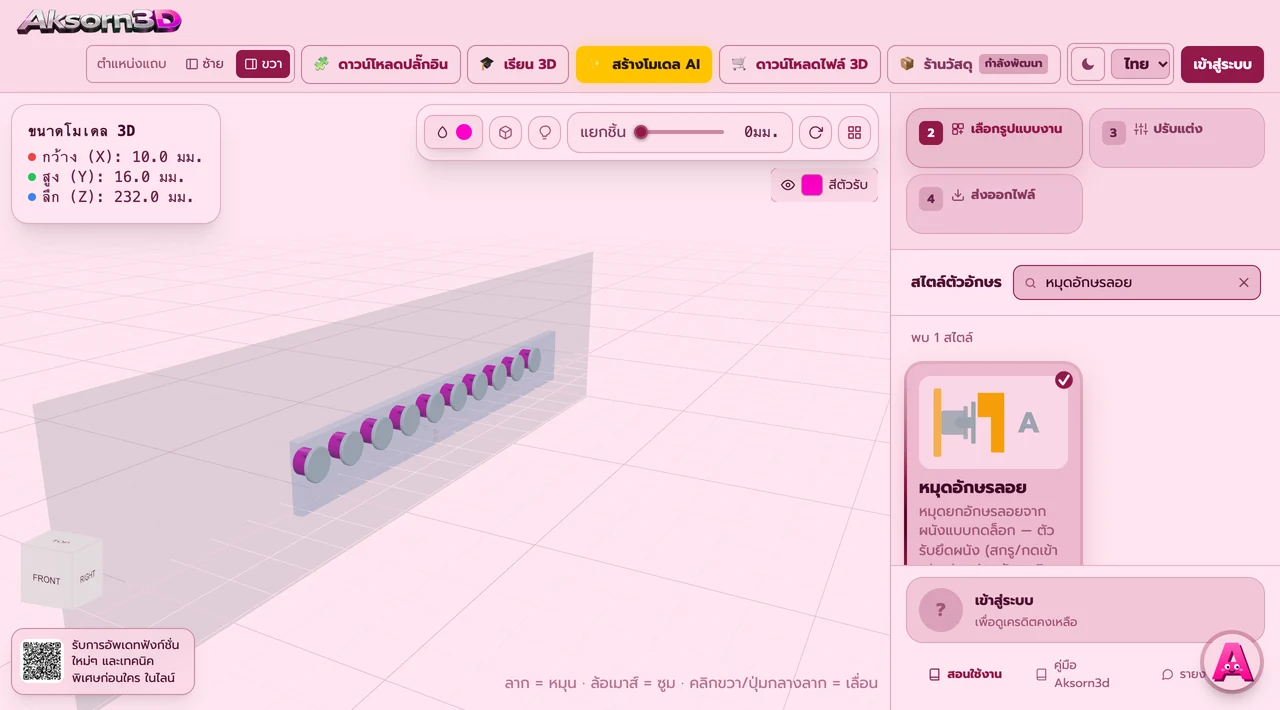This screenshot has height=710, width=1280.
Task: Go to step 3 ปรับแต่ง
Action: pos(1177,138)
